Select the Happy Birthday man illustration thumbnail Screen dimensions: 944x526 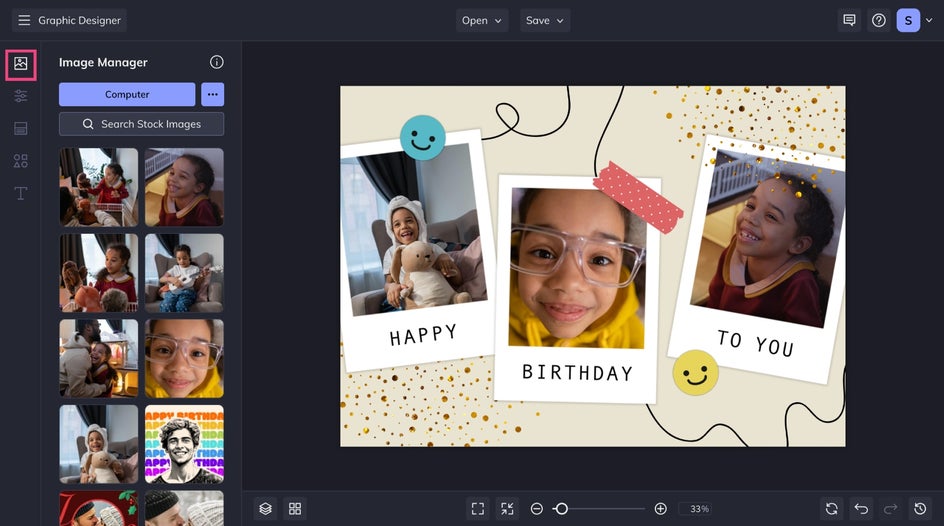point(184,444)
